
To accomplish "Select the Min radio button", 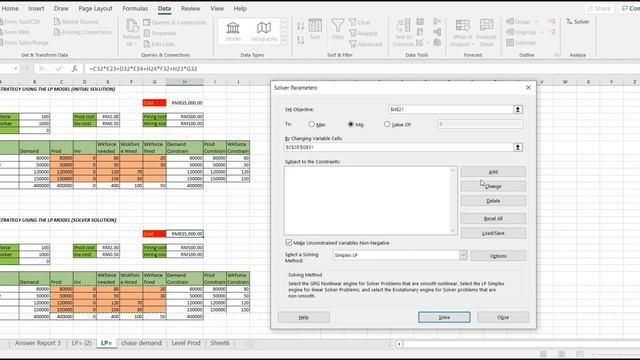I will [x=351, y=124].
